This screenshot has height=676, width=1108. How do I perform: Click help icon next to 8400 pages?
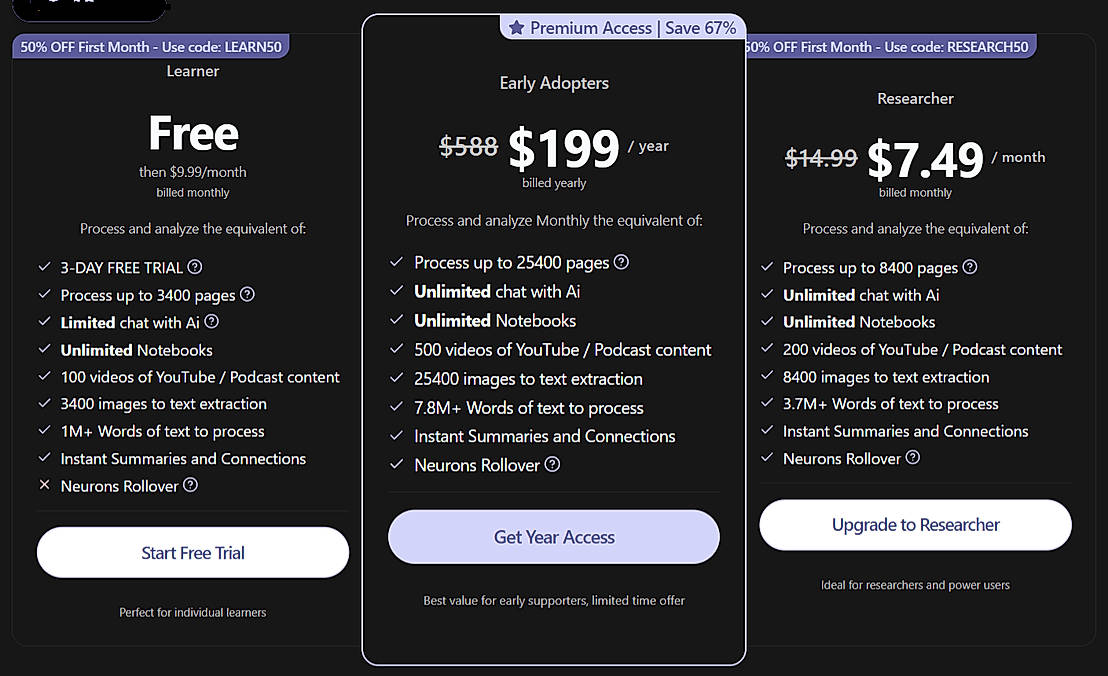(x=970, y=267)
